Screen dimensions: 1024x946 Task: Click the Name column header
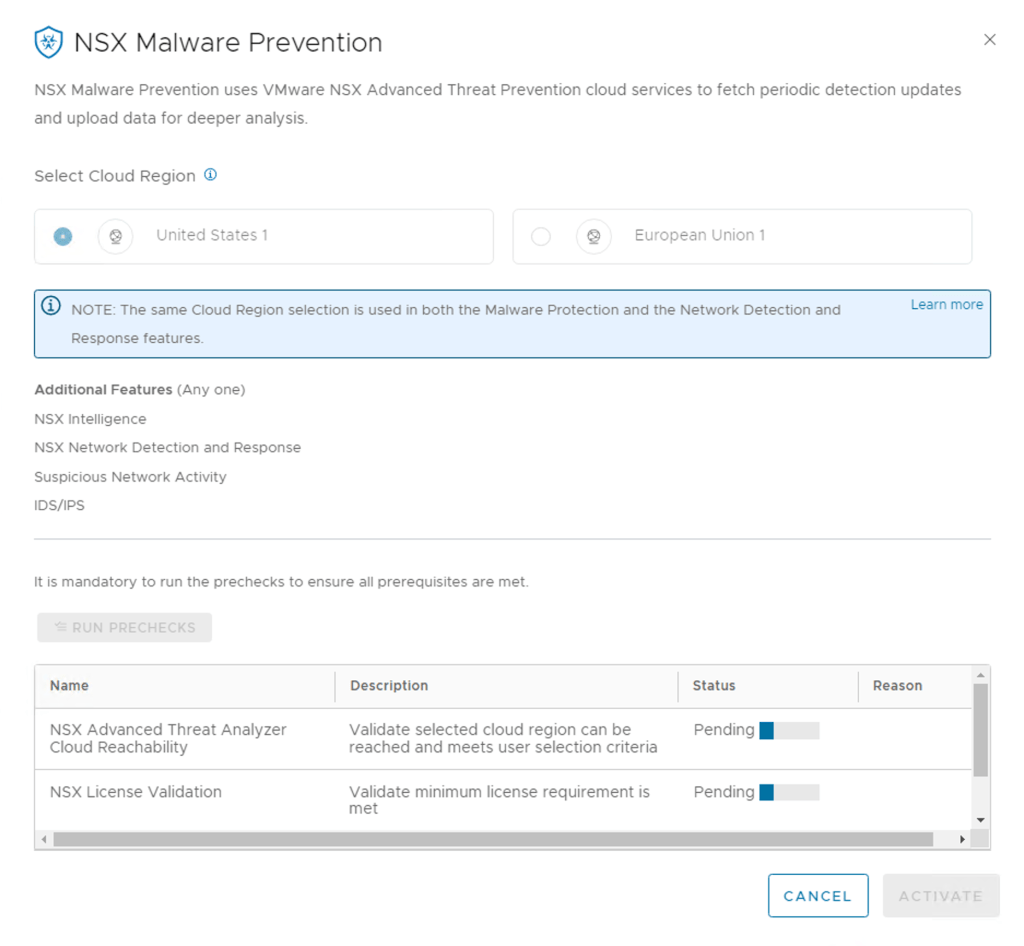click(70, 686)
